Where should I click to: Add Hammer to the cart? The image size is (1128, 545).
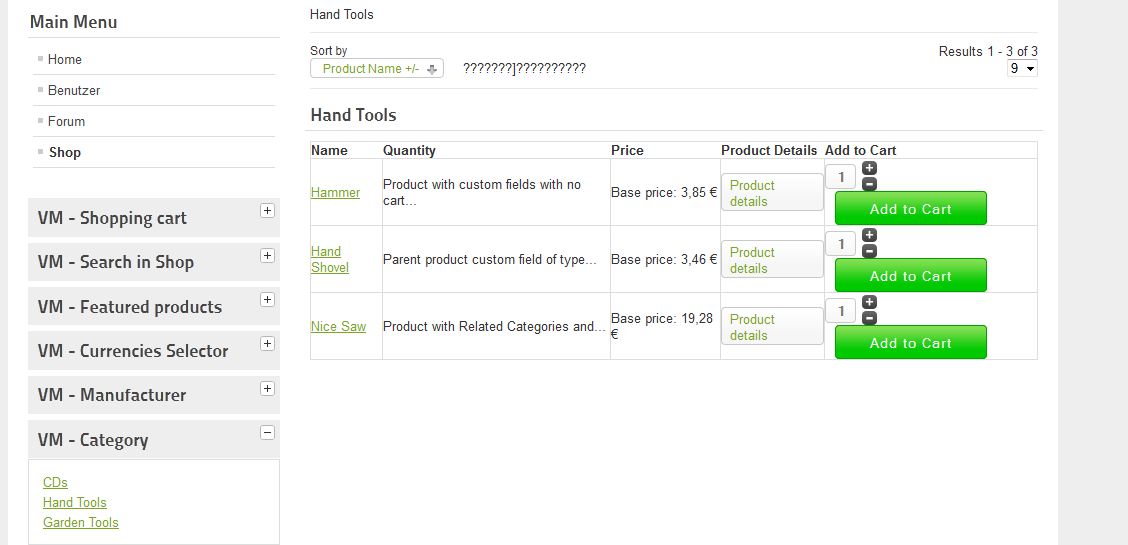910,209
